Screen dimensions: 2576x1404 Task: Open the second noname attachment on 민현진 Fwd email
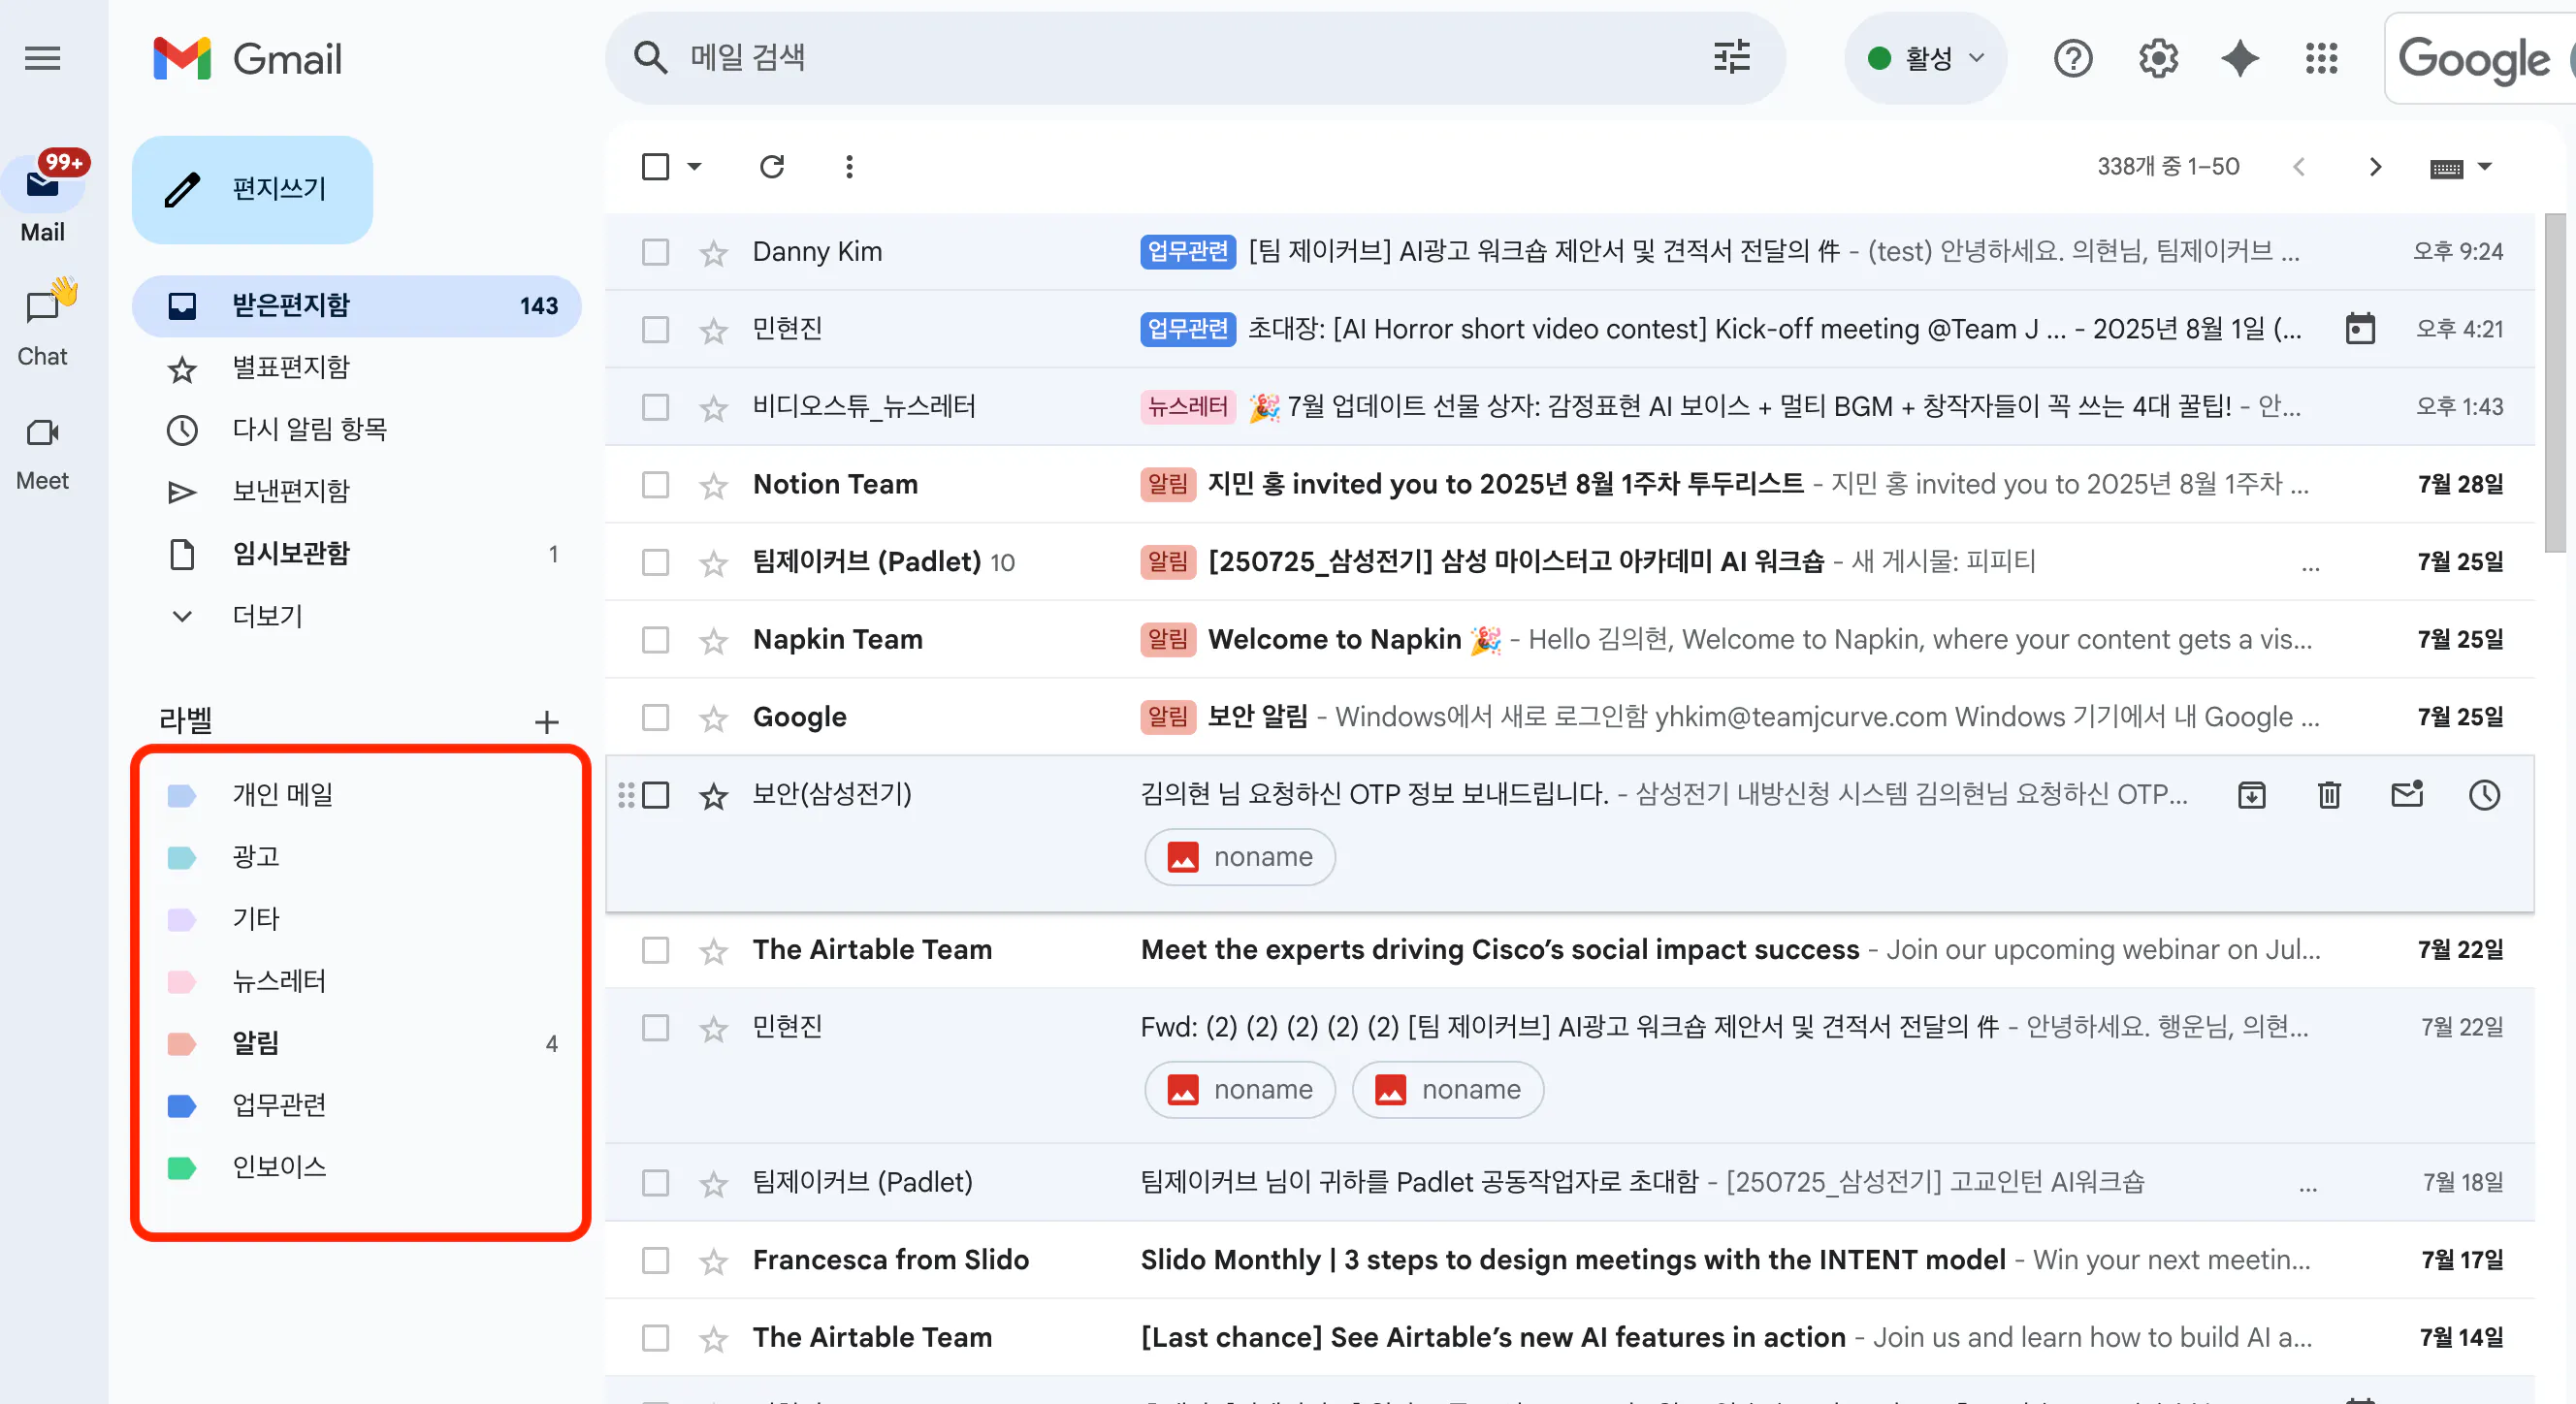pyautogui.click(x=1447, y=1089)
